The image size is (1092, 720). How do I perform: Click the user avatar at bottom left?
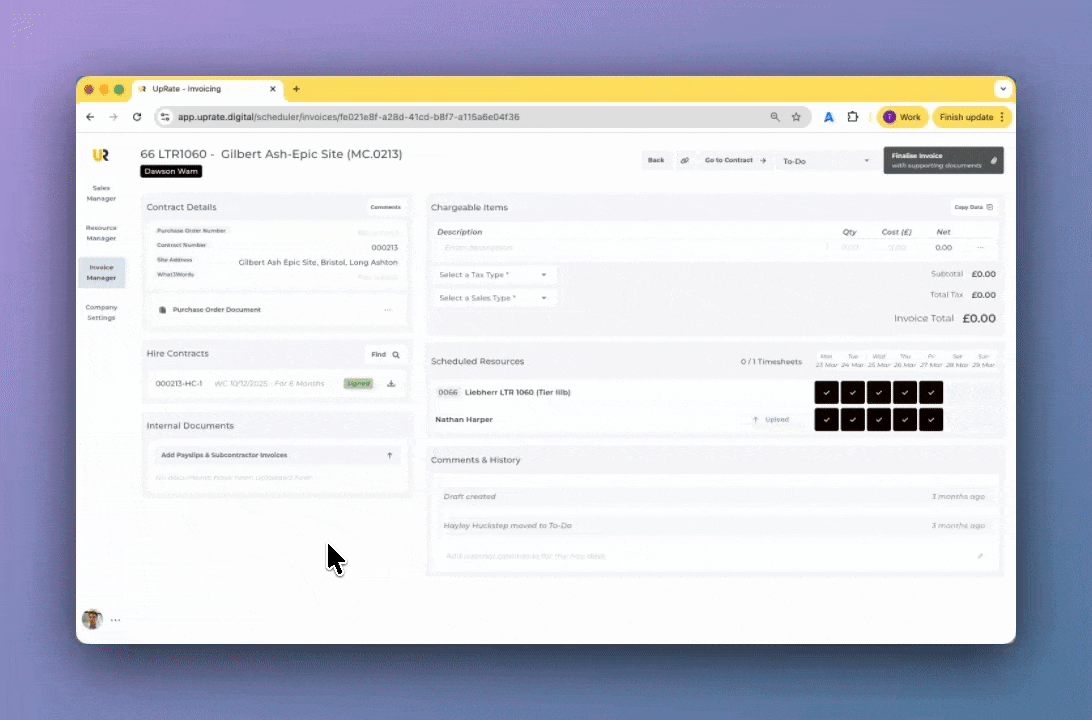(92, 619)
